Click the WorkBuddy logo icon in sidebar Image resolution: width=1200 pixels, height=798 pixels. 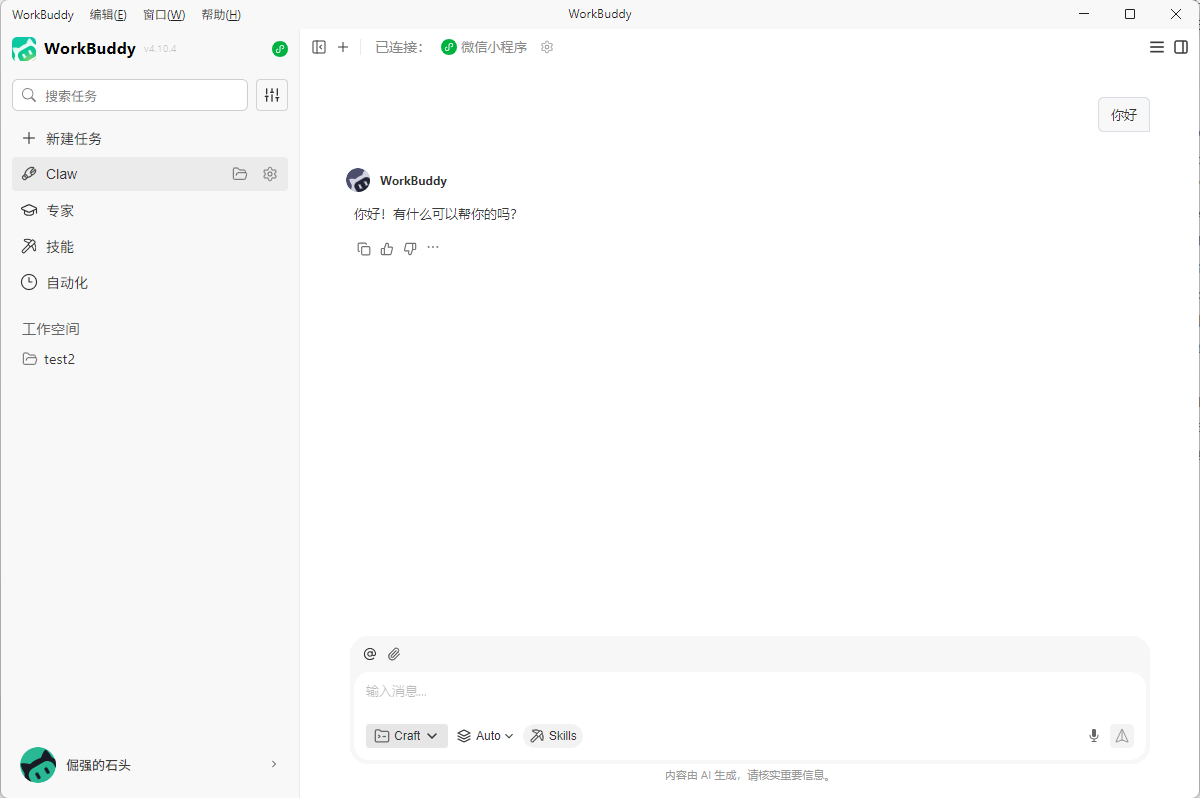tap(24, 49)
